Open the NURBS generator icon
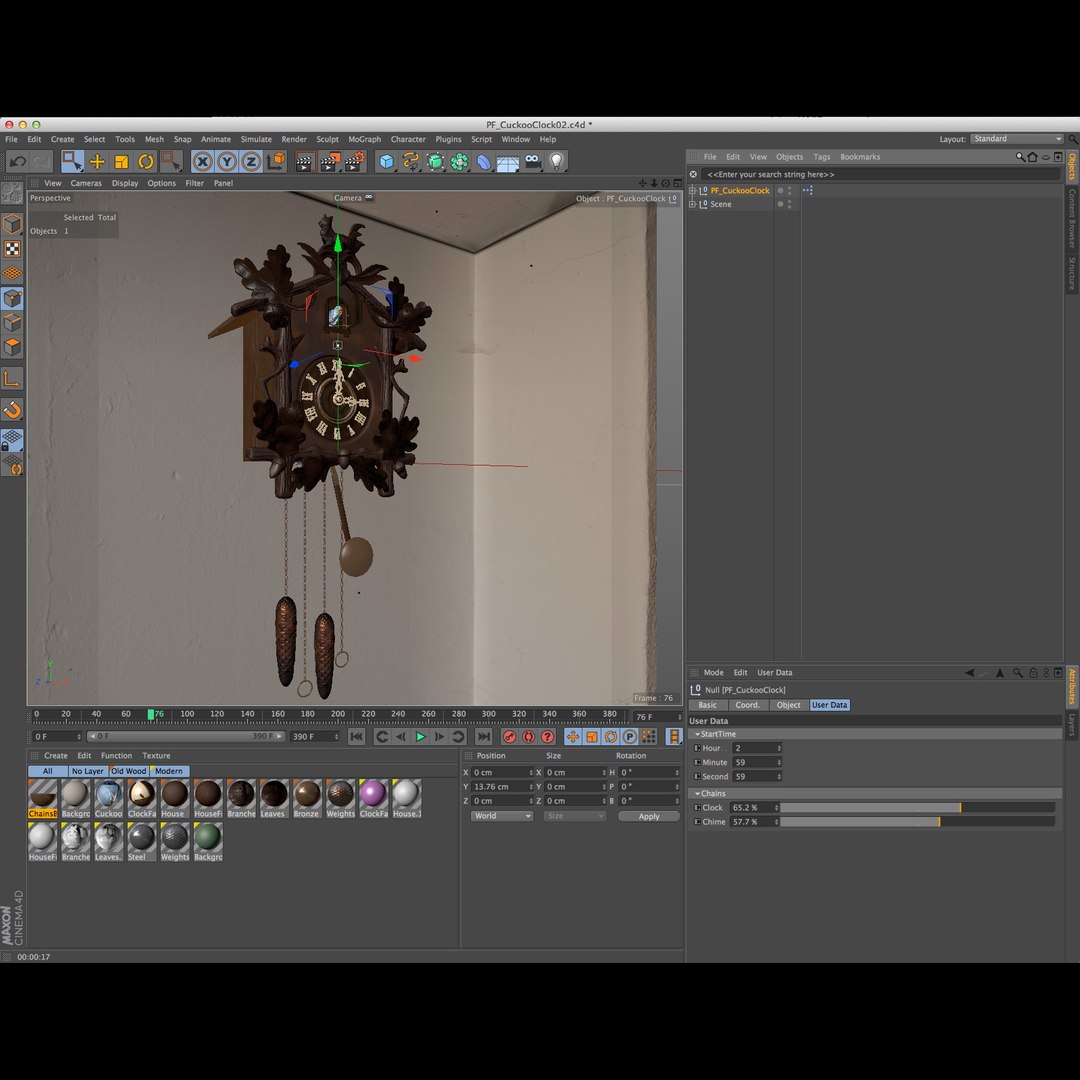 pos(435,162)
